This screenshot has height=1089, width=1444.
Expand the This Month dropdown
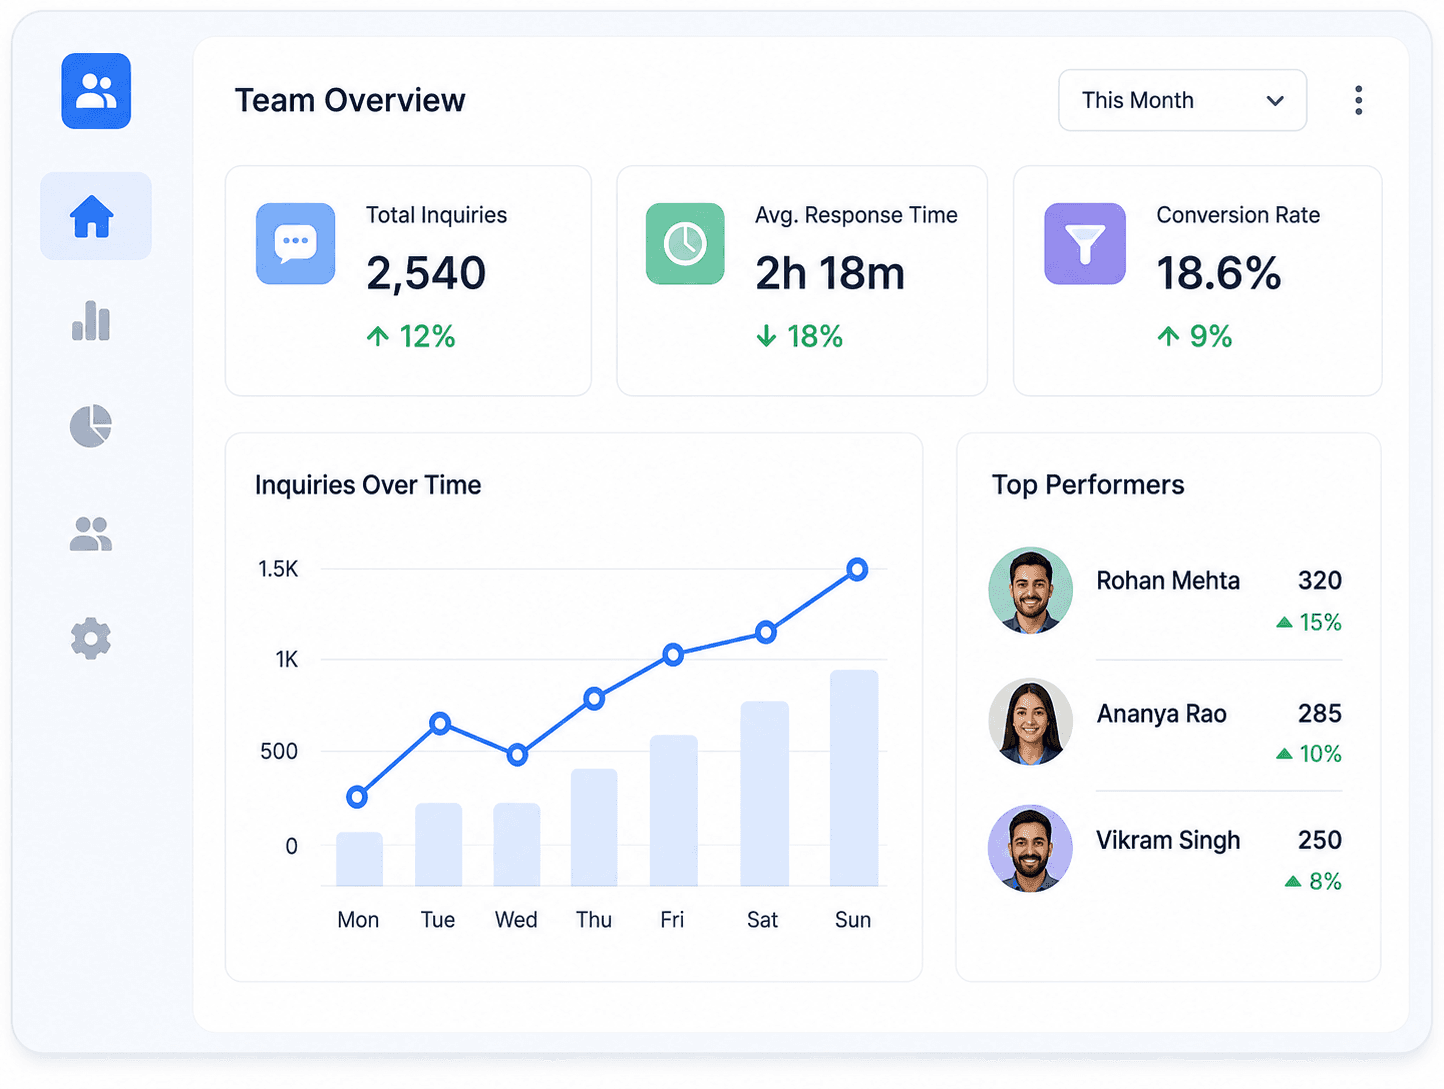pos(1183,100)
